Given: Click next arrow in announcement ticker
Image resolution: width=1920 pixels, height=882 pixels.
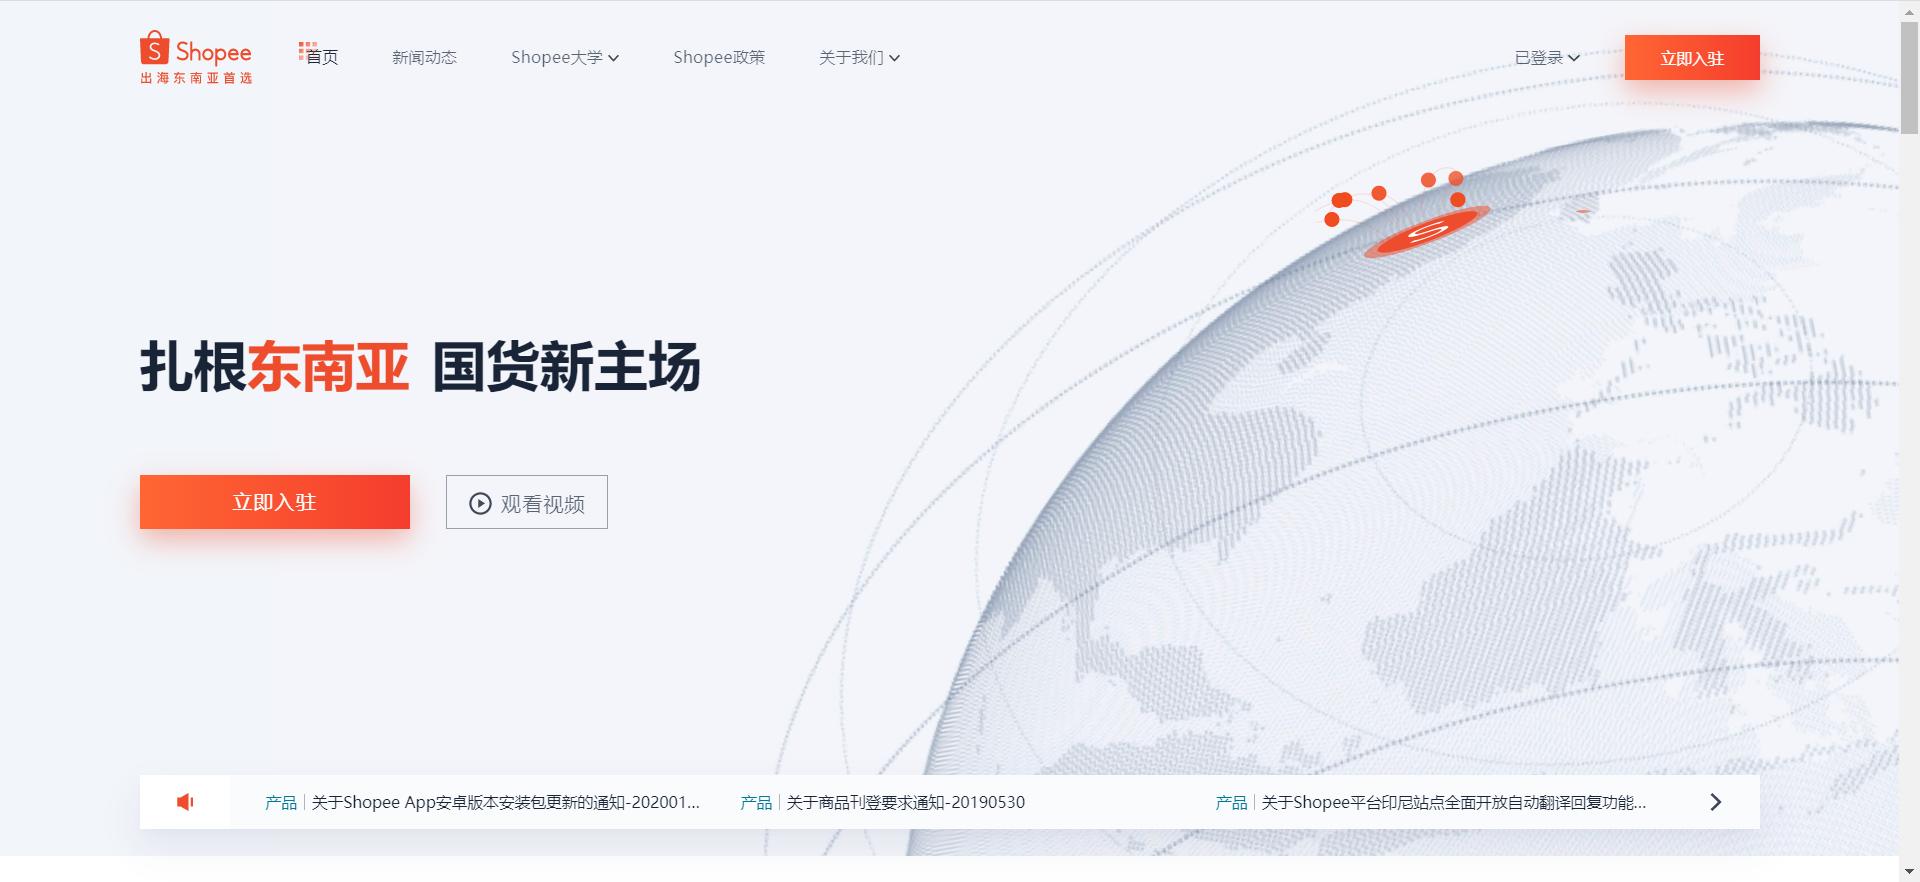Looking at the screenshot, I should point(1716,802).
